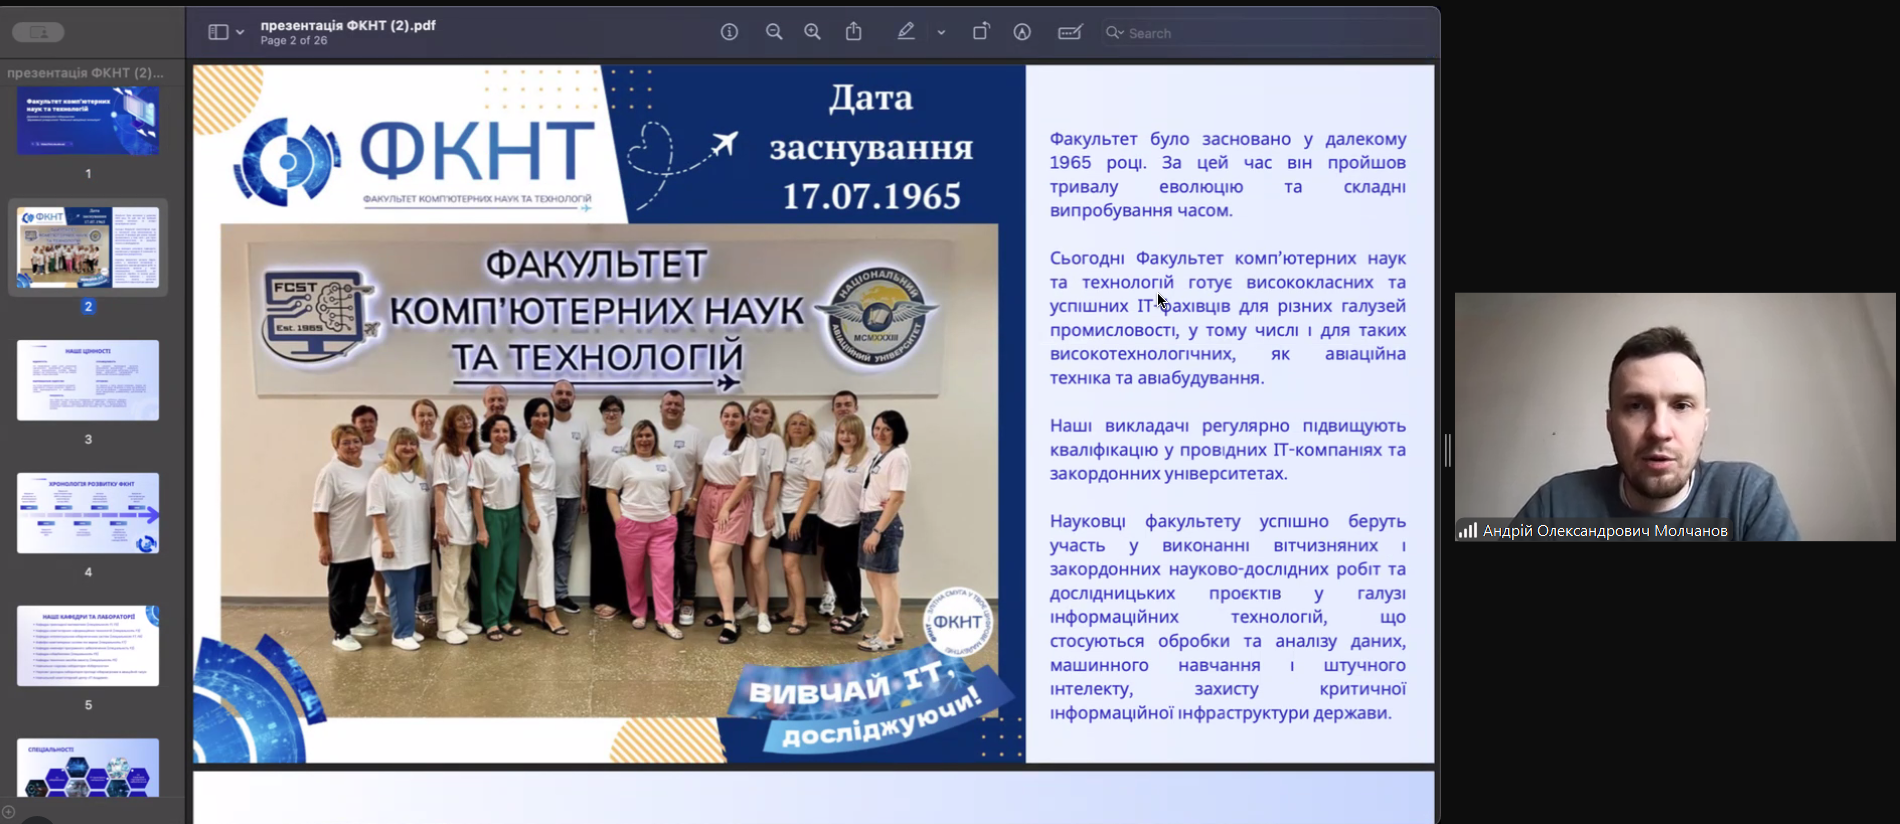Open the Share menu icon
The width and height of the screenshot is (1900, 824).
pos(853,32)
